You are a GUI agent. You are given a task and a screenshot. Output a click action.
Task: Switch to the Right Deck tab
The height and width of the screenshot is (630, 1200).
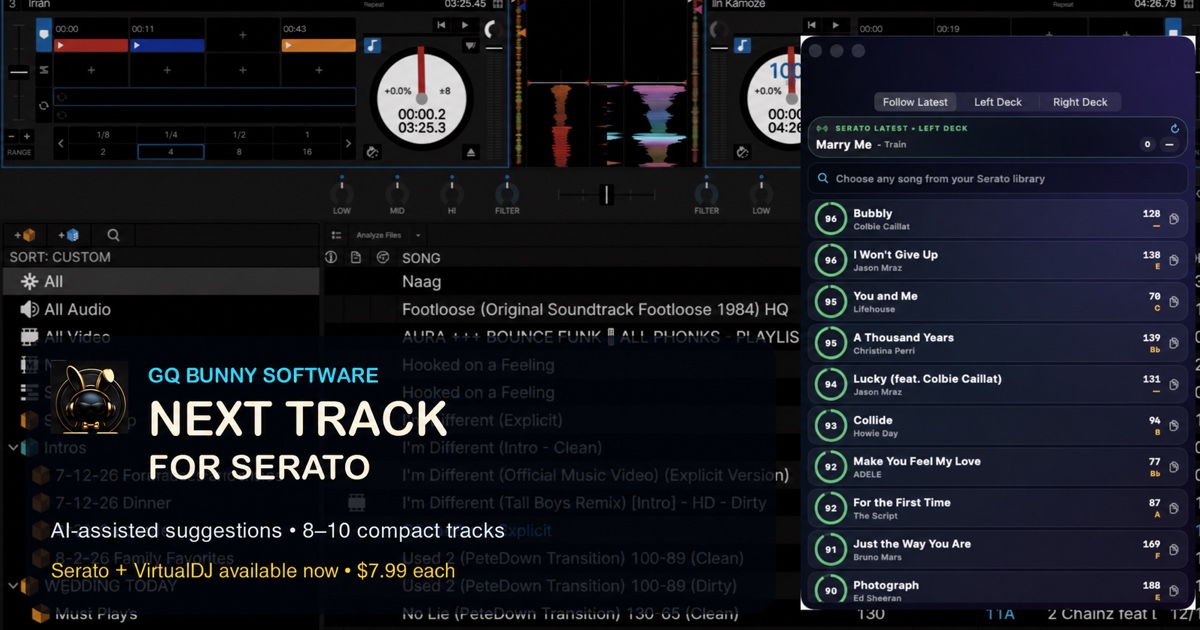[x=1080, y=102]
